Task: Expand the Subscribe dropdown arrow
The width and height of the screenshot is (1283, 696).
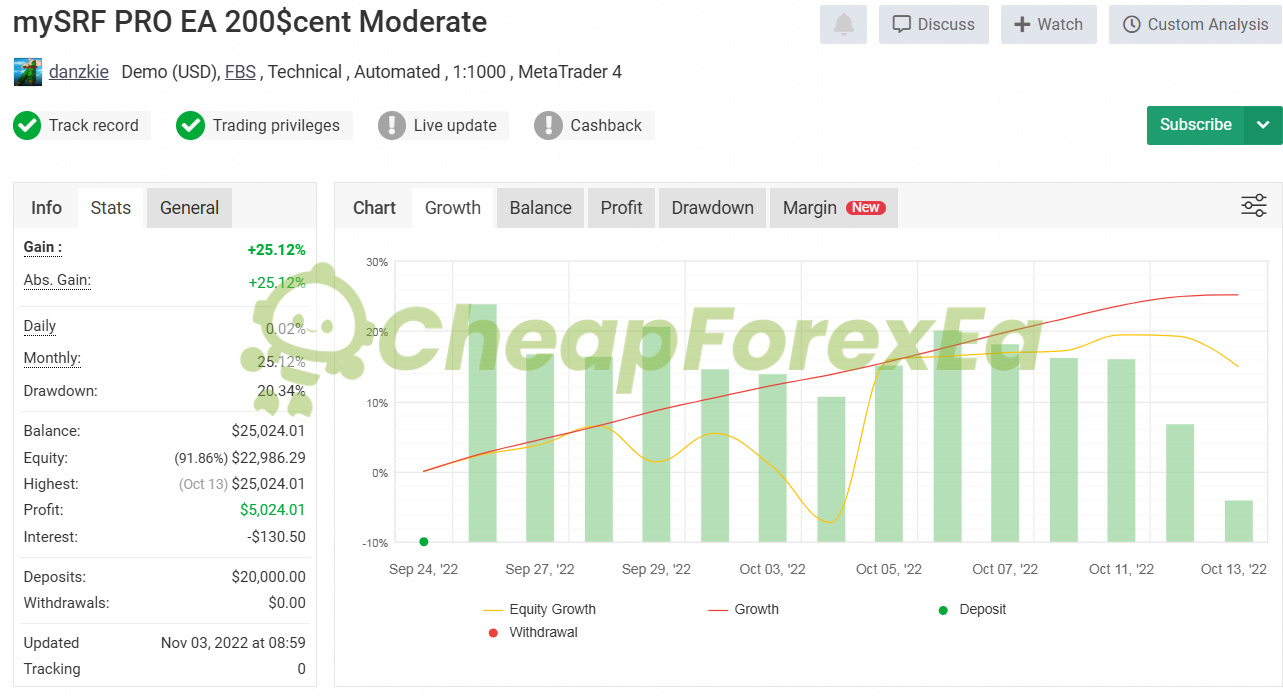Action: (1263, 125)
